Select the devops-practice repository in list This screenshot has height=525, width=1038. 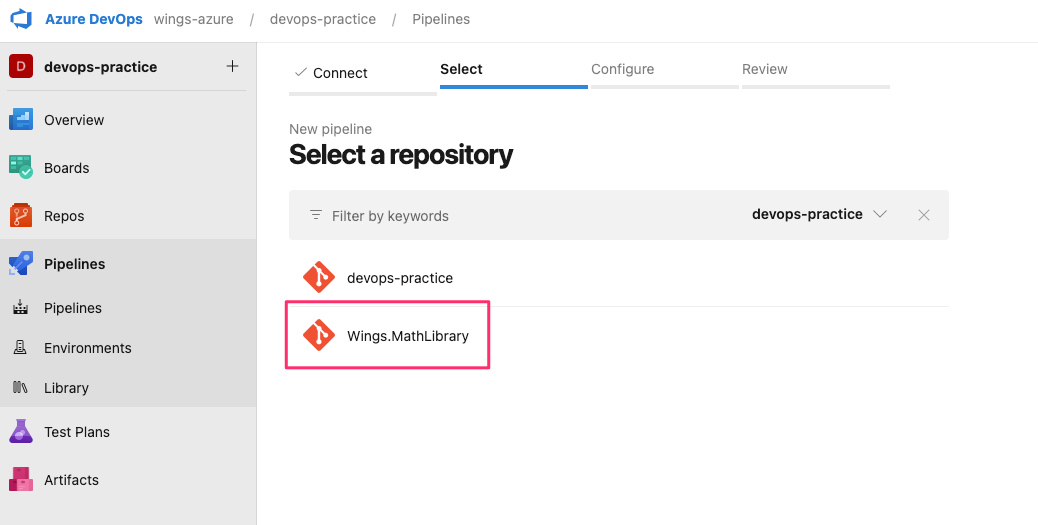399,278
